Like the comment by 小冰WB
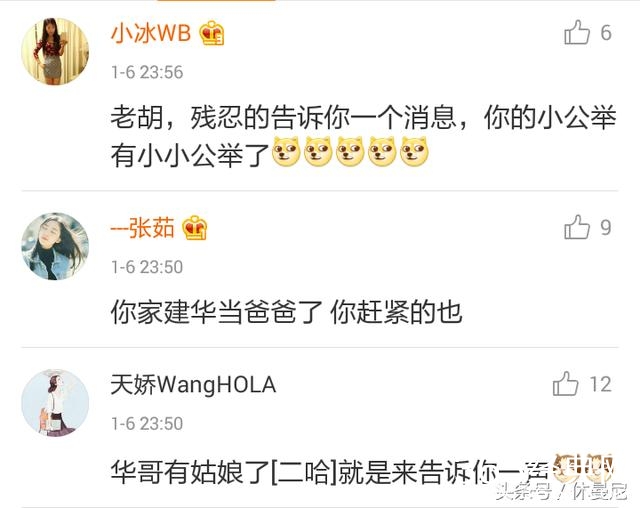The image size is (640, 508). pos(577,32)
